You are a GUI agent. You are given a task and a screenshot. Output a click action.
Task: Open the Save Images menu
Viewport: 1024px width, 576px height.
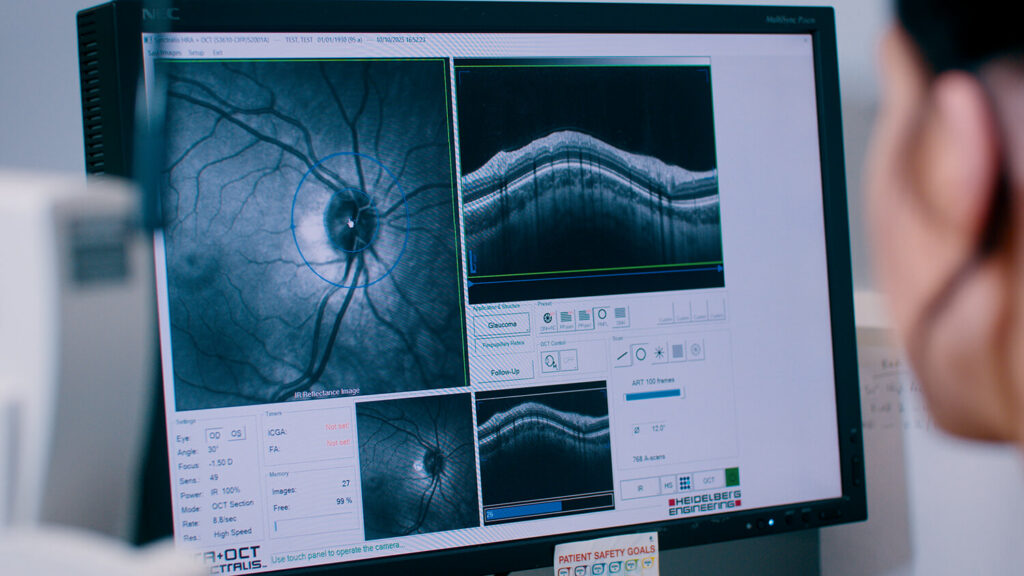tap(163, 52)
